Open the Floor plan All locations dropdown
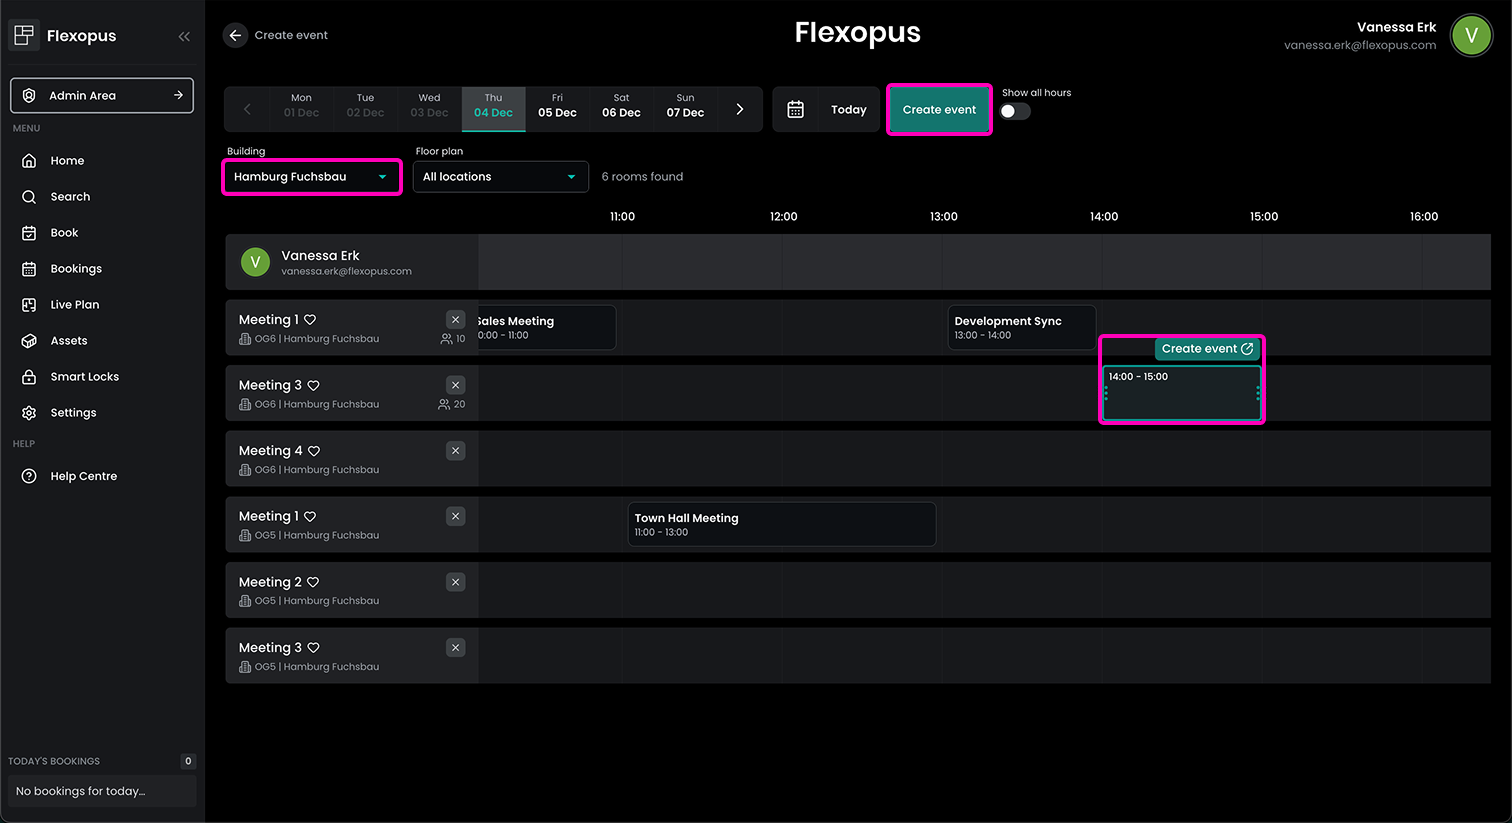 500,177
